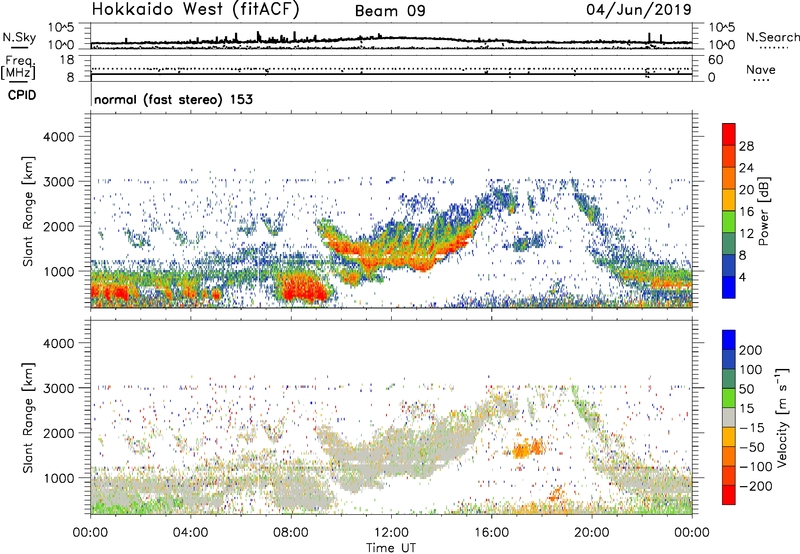Screen dimensions: 800x554
Task: Click the 'Beam 09' label
Action: (x=390, y=11)
